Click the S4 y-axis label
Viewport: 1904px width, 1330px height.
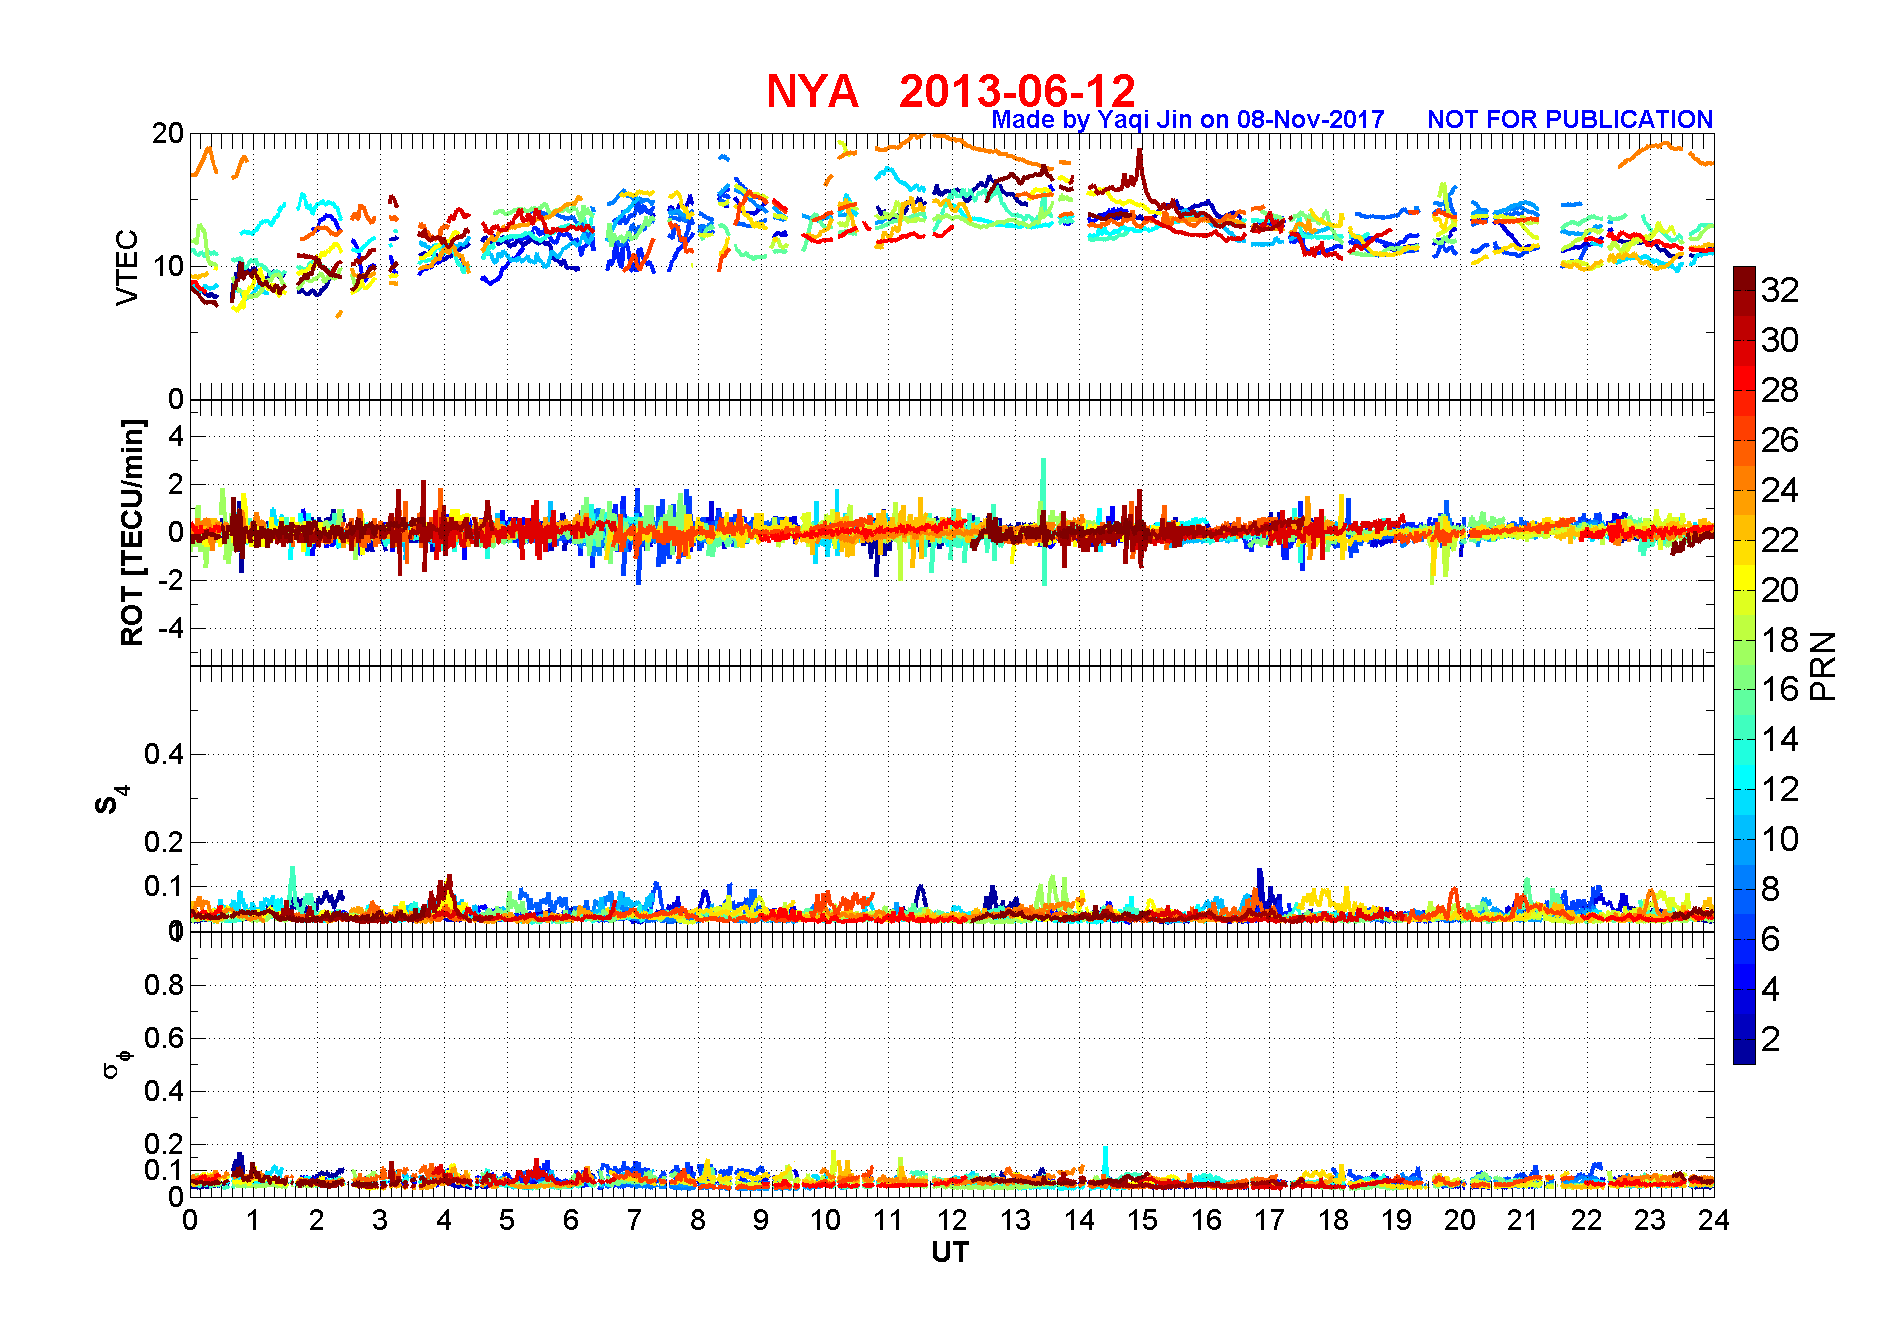(x=112, y=799)
